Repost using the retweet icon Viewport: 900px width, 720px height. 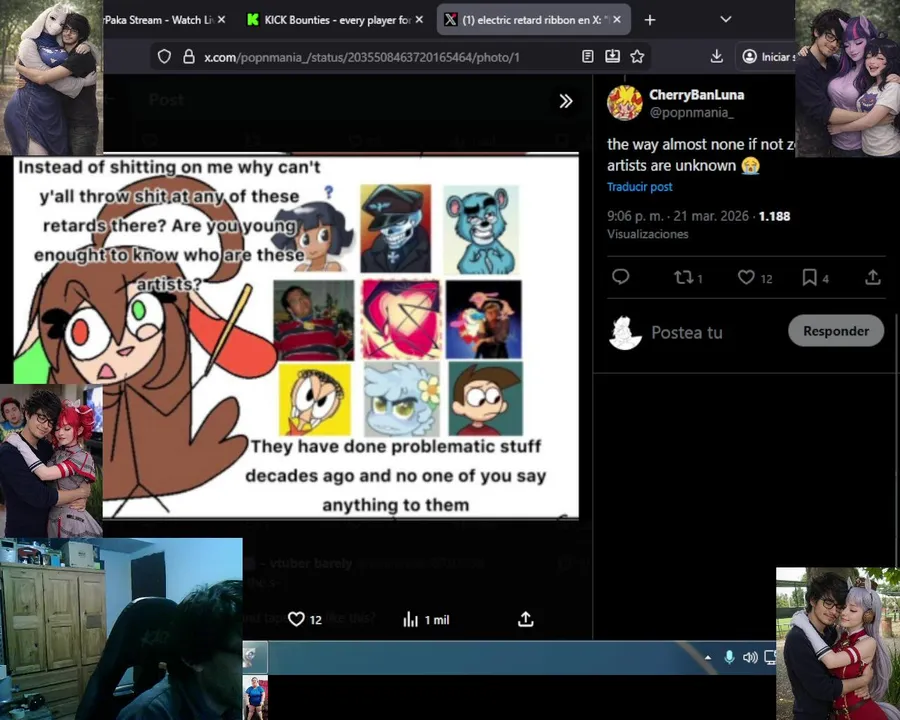pos(683,278)
